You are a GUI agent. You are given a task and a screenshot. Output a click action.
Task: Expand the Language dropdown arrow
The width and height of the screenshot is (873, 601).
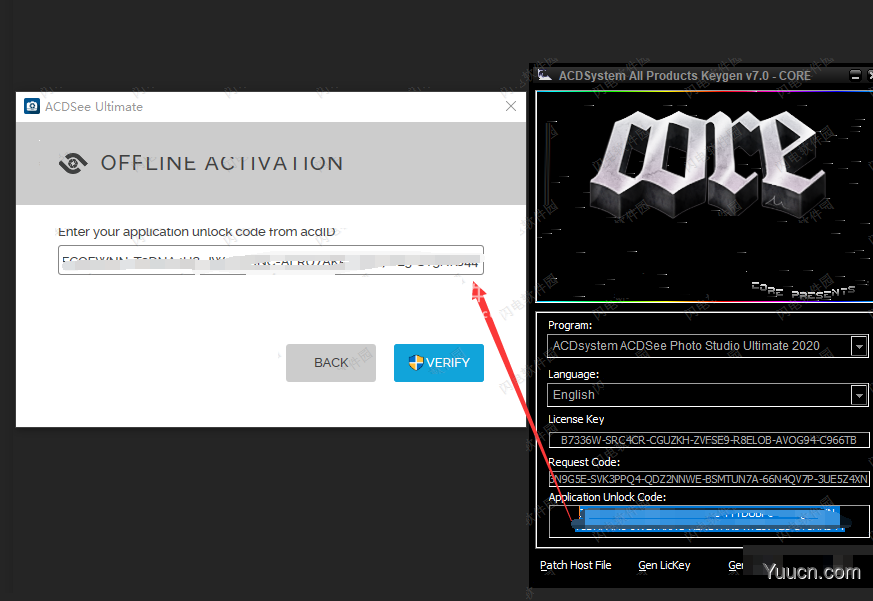pyautogui.click(x=859, y=395)
